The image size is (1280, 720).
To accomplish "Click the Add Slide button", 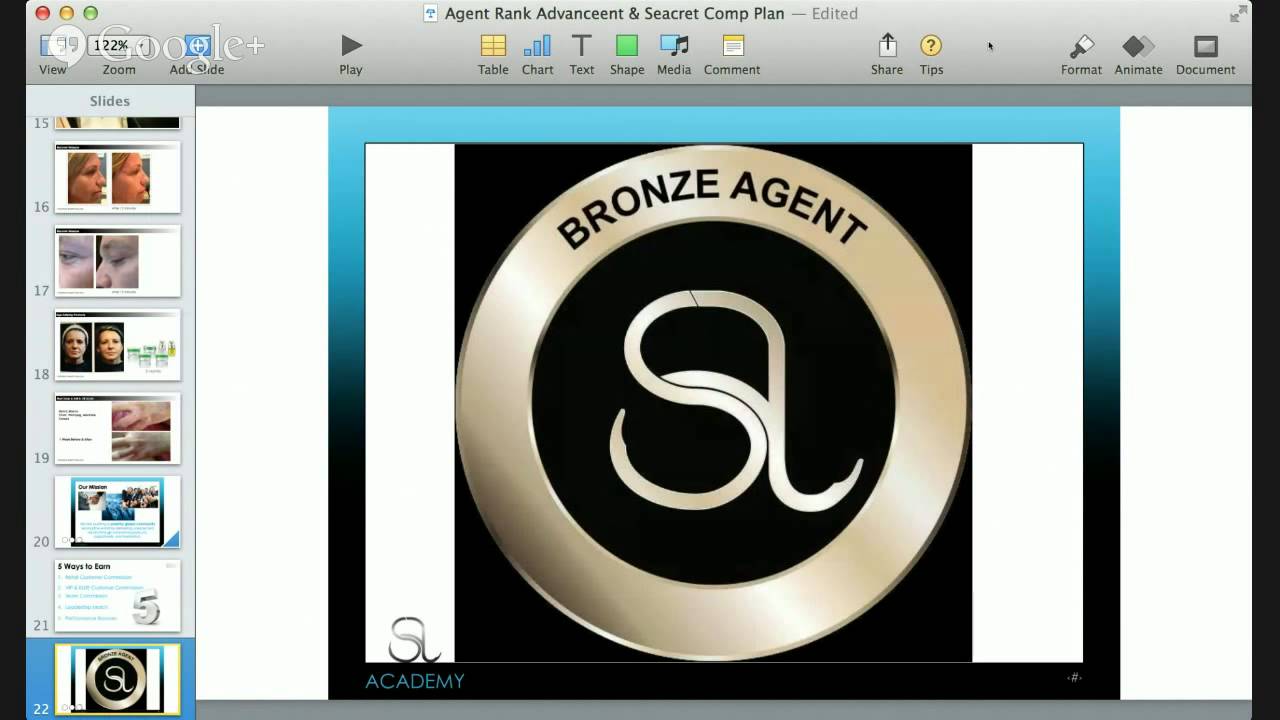I will pos(197,54).
